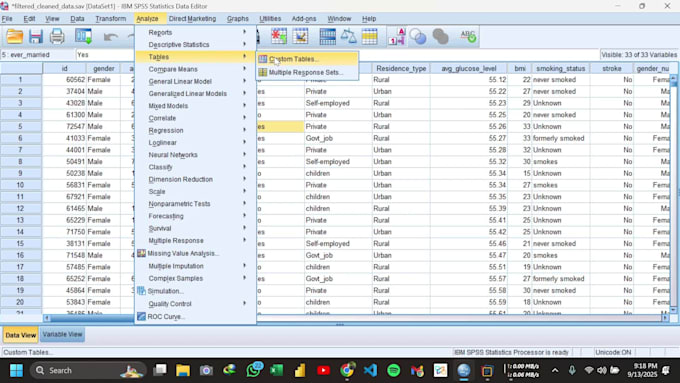Screen dimensions: 680x383
Task: Expand the Dimension Reduction submenu
Action: (x=195, y=180)
